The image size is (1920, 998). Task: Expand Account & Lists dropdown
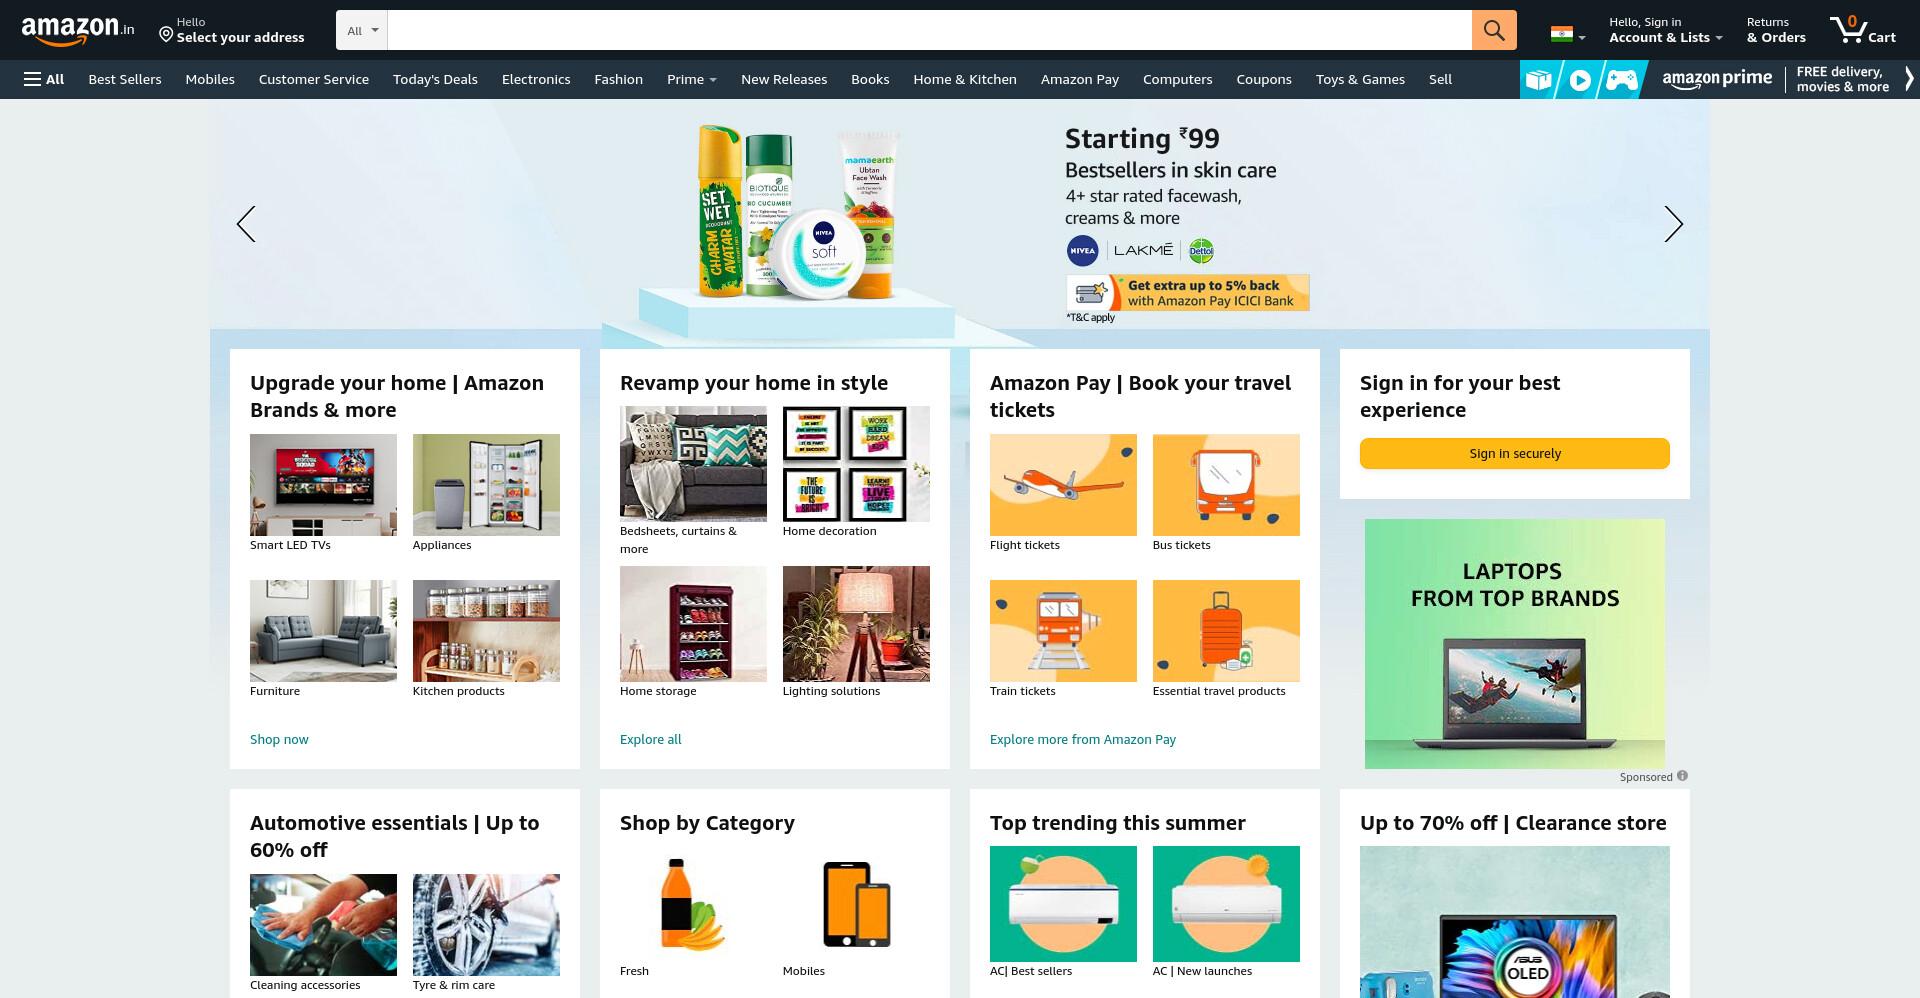1665,30
